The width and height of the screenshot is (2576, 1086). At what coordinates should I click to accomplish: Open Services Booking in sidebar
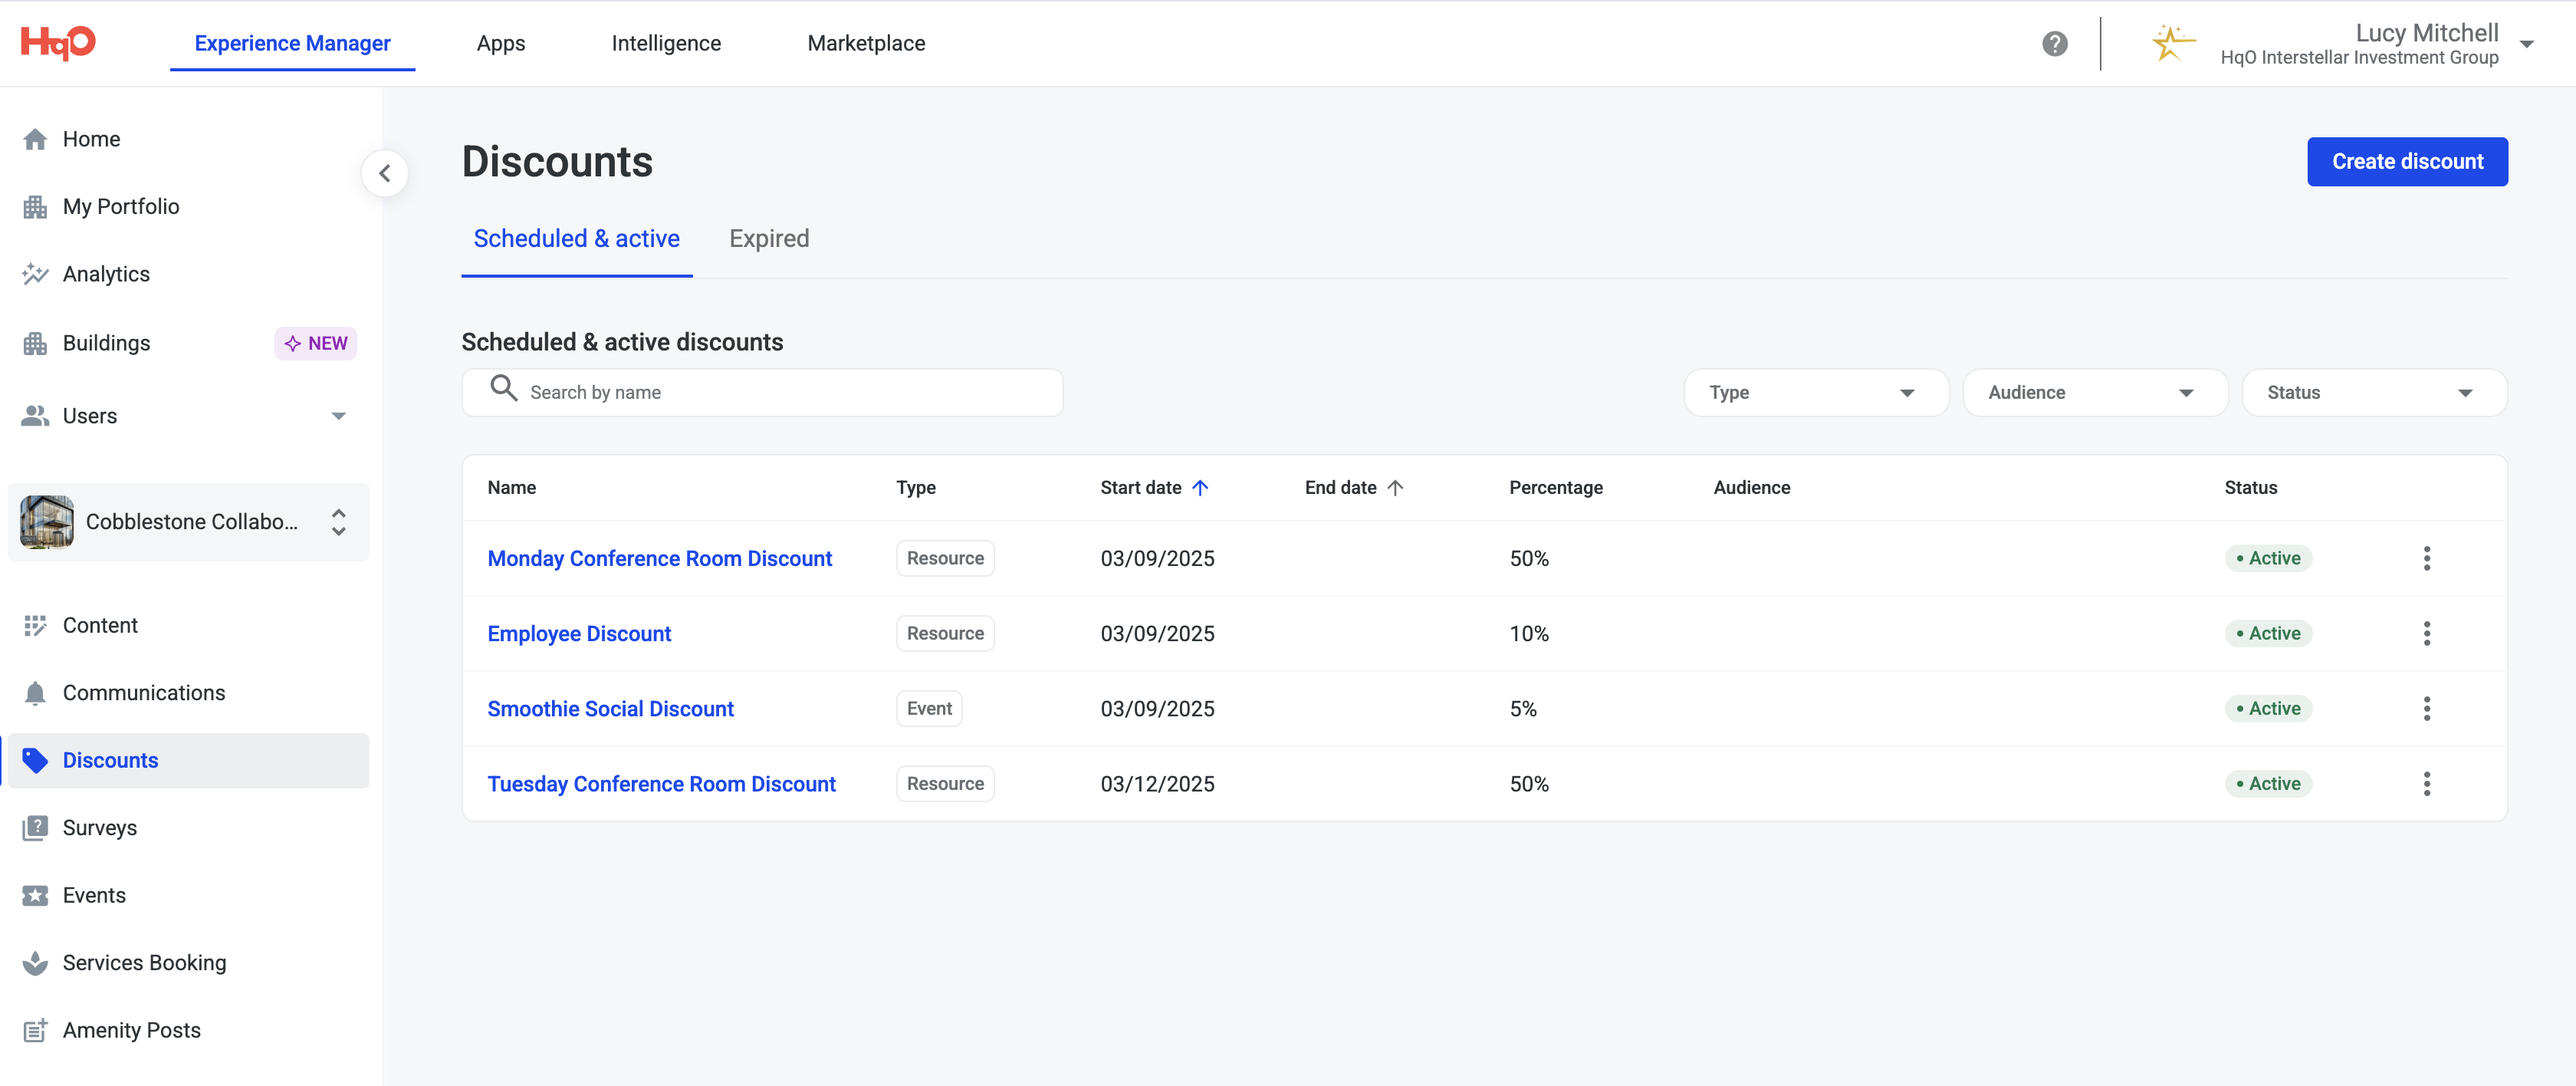point(144,962)
